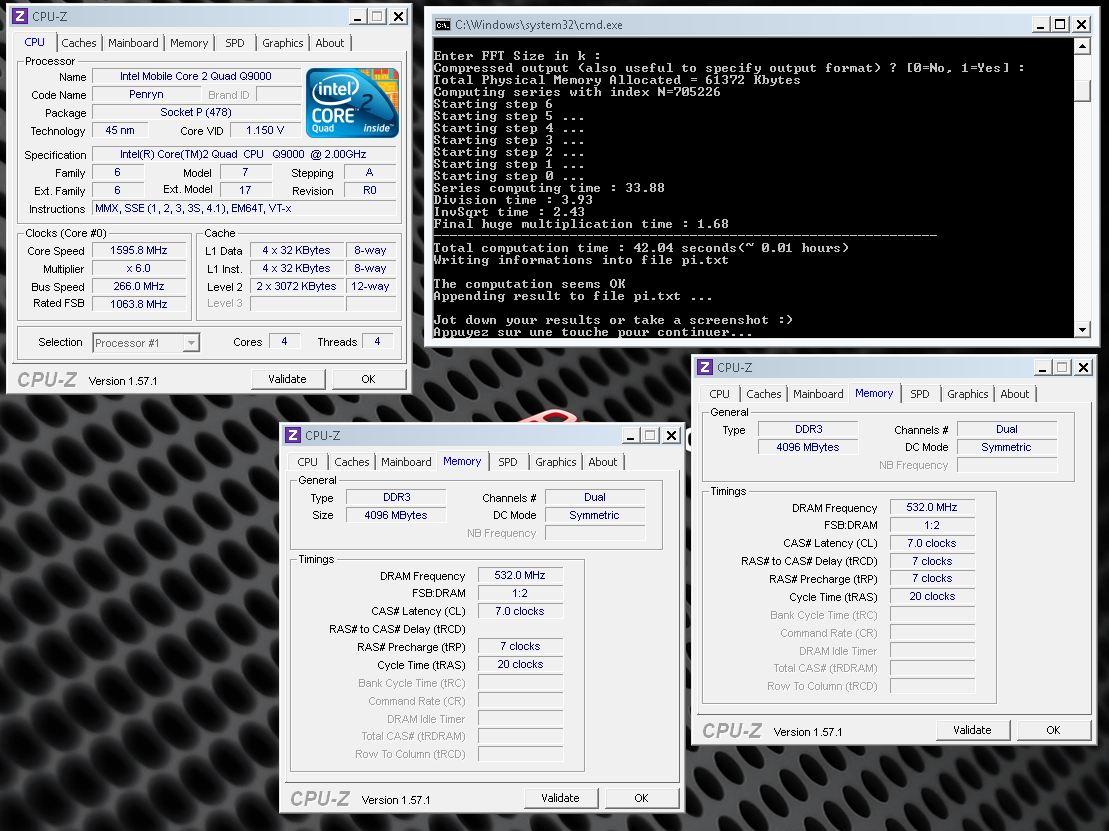Open Memory tab in top-left CPU-Z window
This screenshot has width=1109, height=831.
(189, 43)
